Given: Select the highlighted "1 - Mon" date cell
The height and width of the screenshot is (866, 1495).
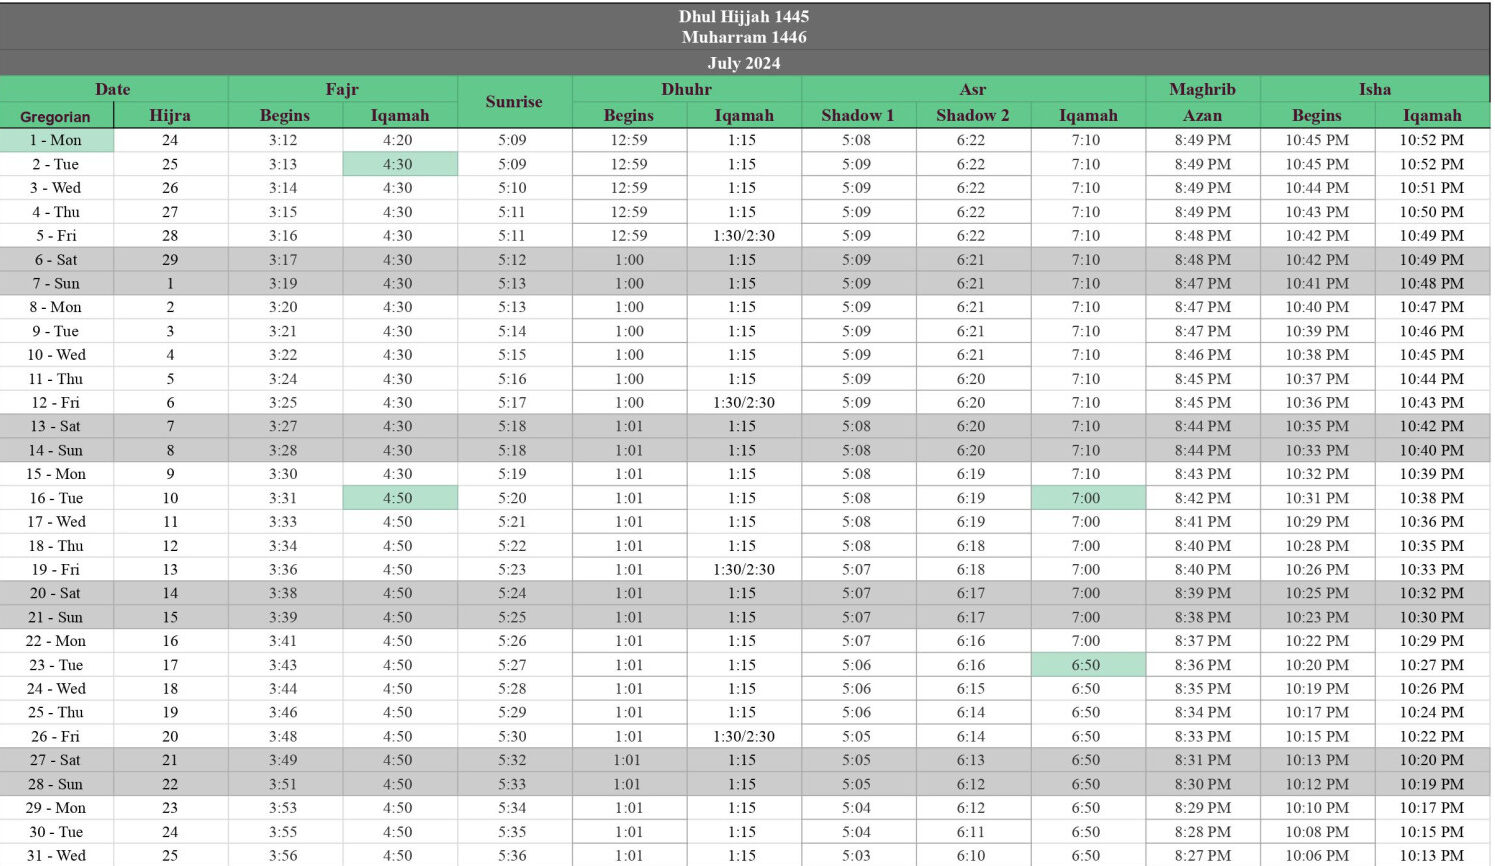Looking at the screenshot, I should [56, 140].
